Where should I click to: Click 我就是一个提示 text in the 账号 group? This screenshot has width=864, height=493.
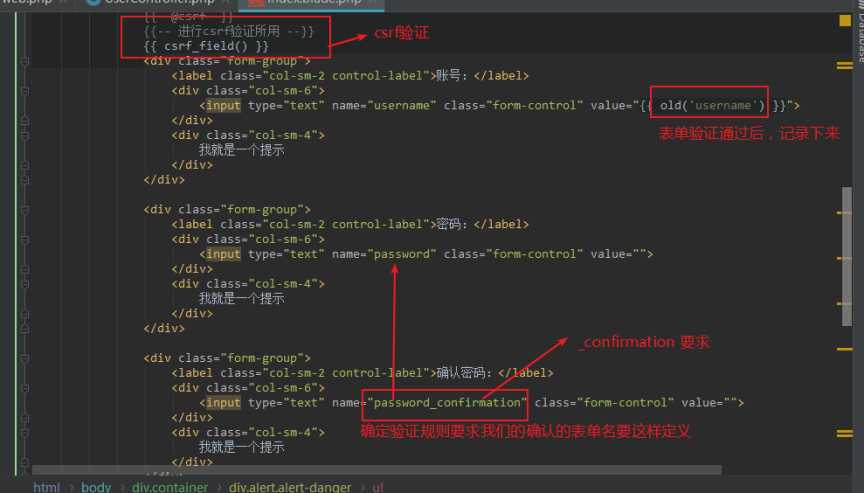[241, 150]
